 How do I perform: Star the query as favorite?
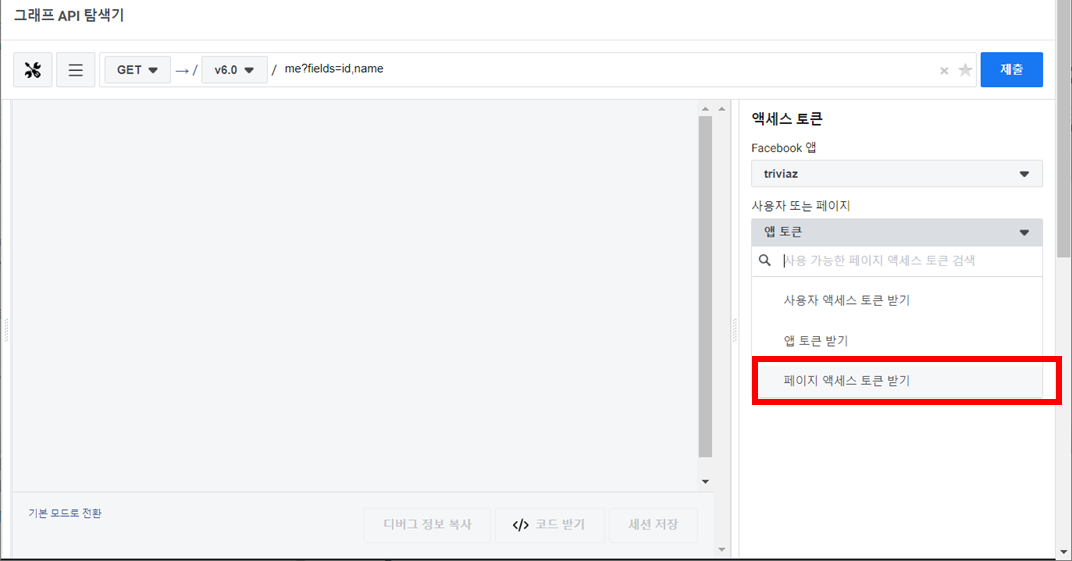(965, 70)
